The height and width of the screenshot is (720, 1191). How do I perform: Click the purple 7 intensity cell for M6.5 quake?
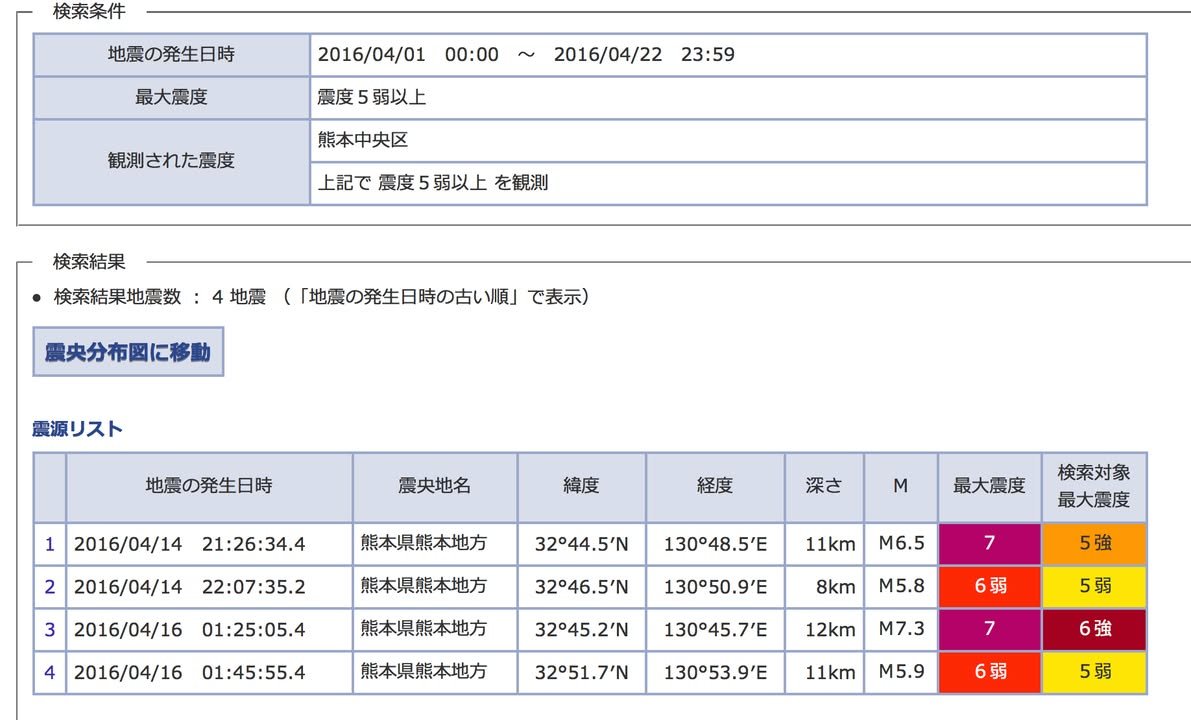989,544
